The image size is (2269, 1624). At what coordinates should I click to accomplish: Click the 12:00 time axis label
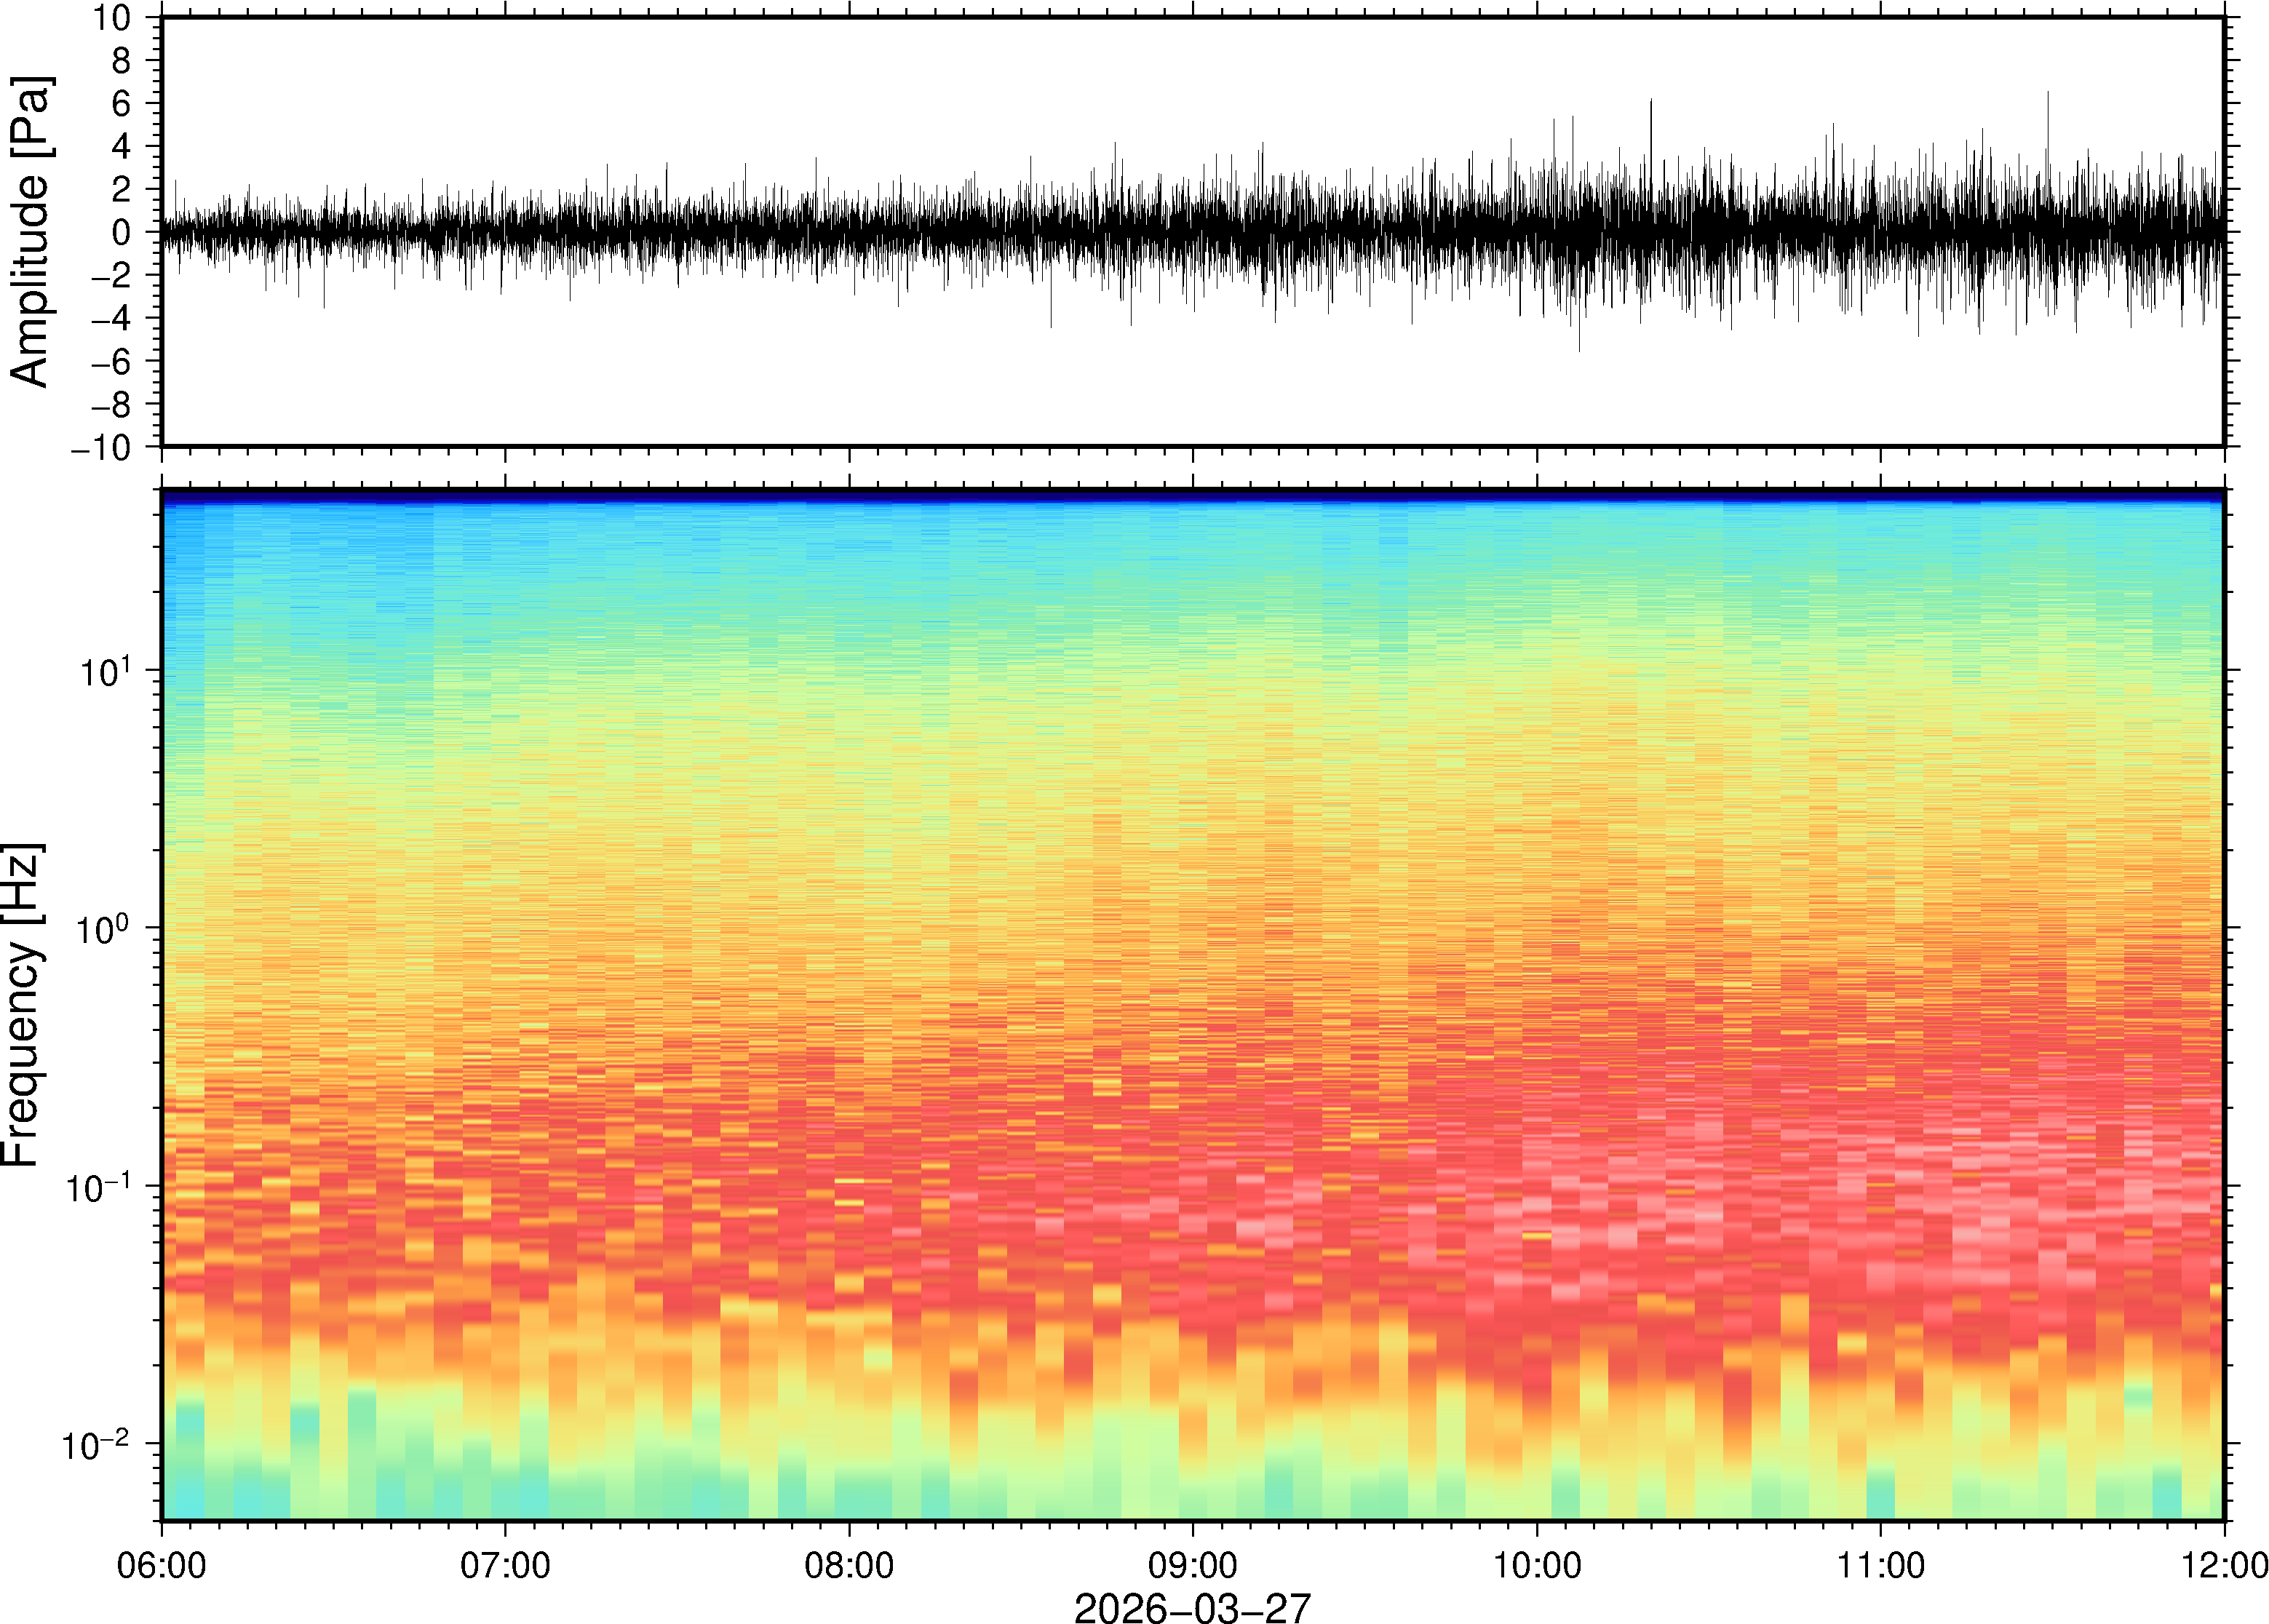(2224, 1565)
